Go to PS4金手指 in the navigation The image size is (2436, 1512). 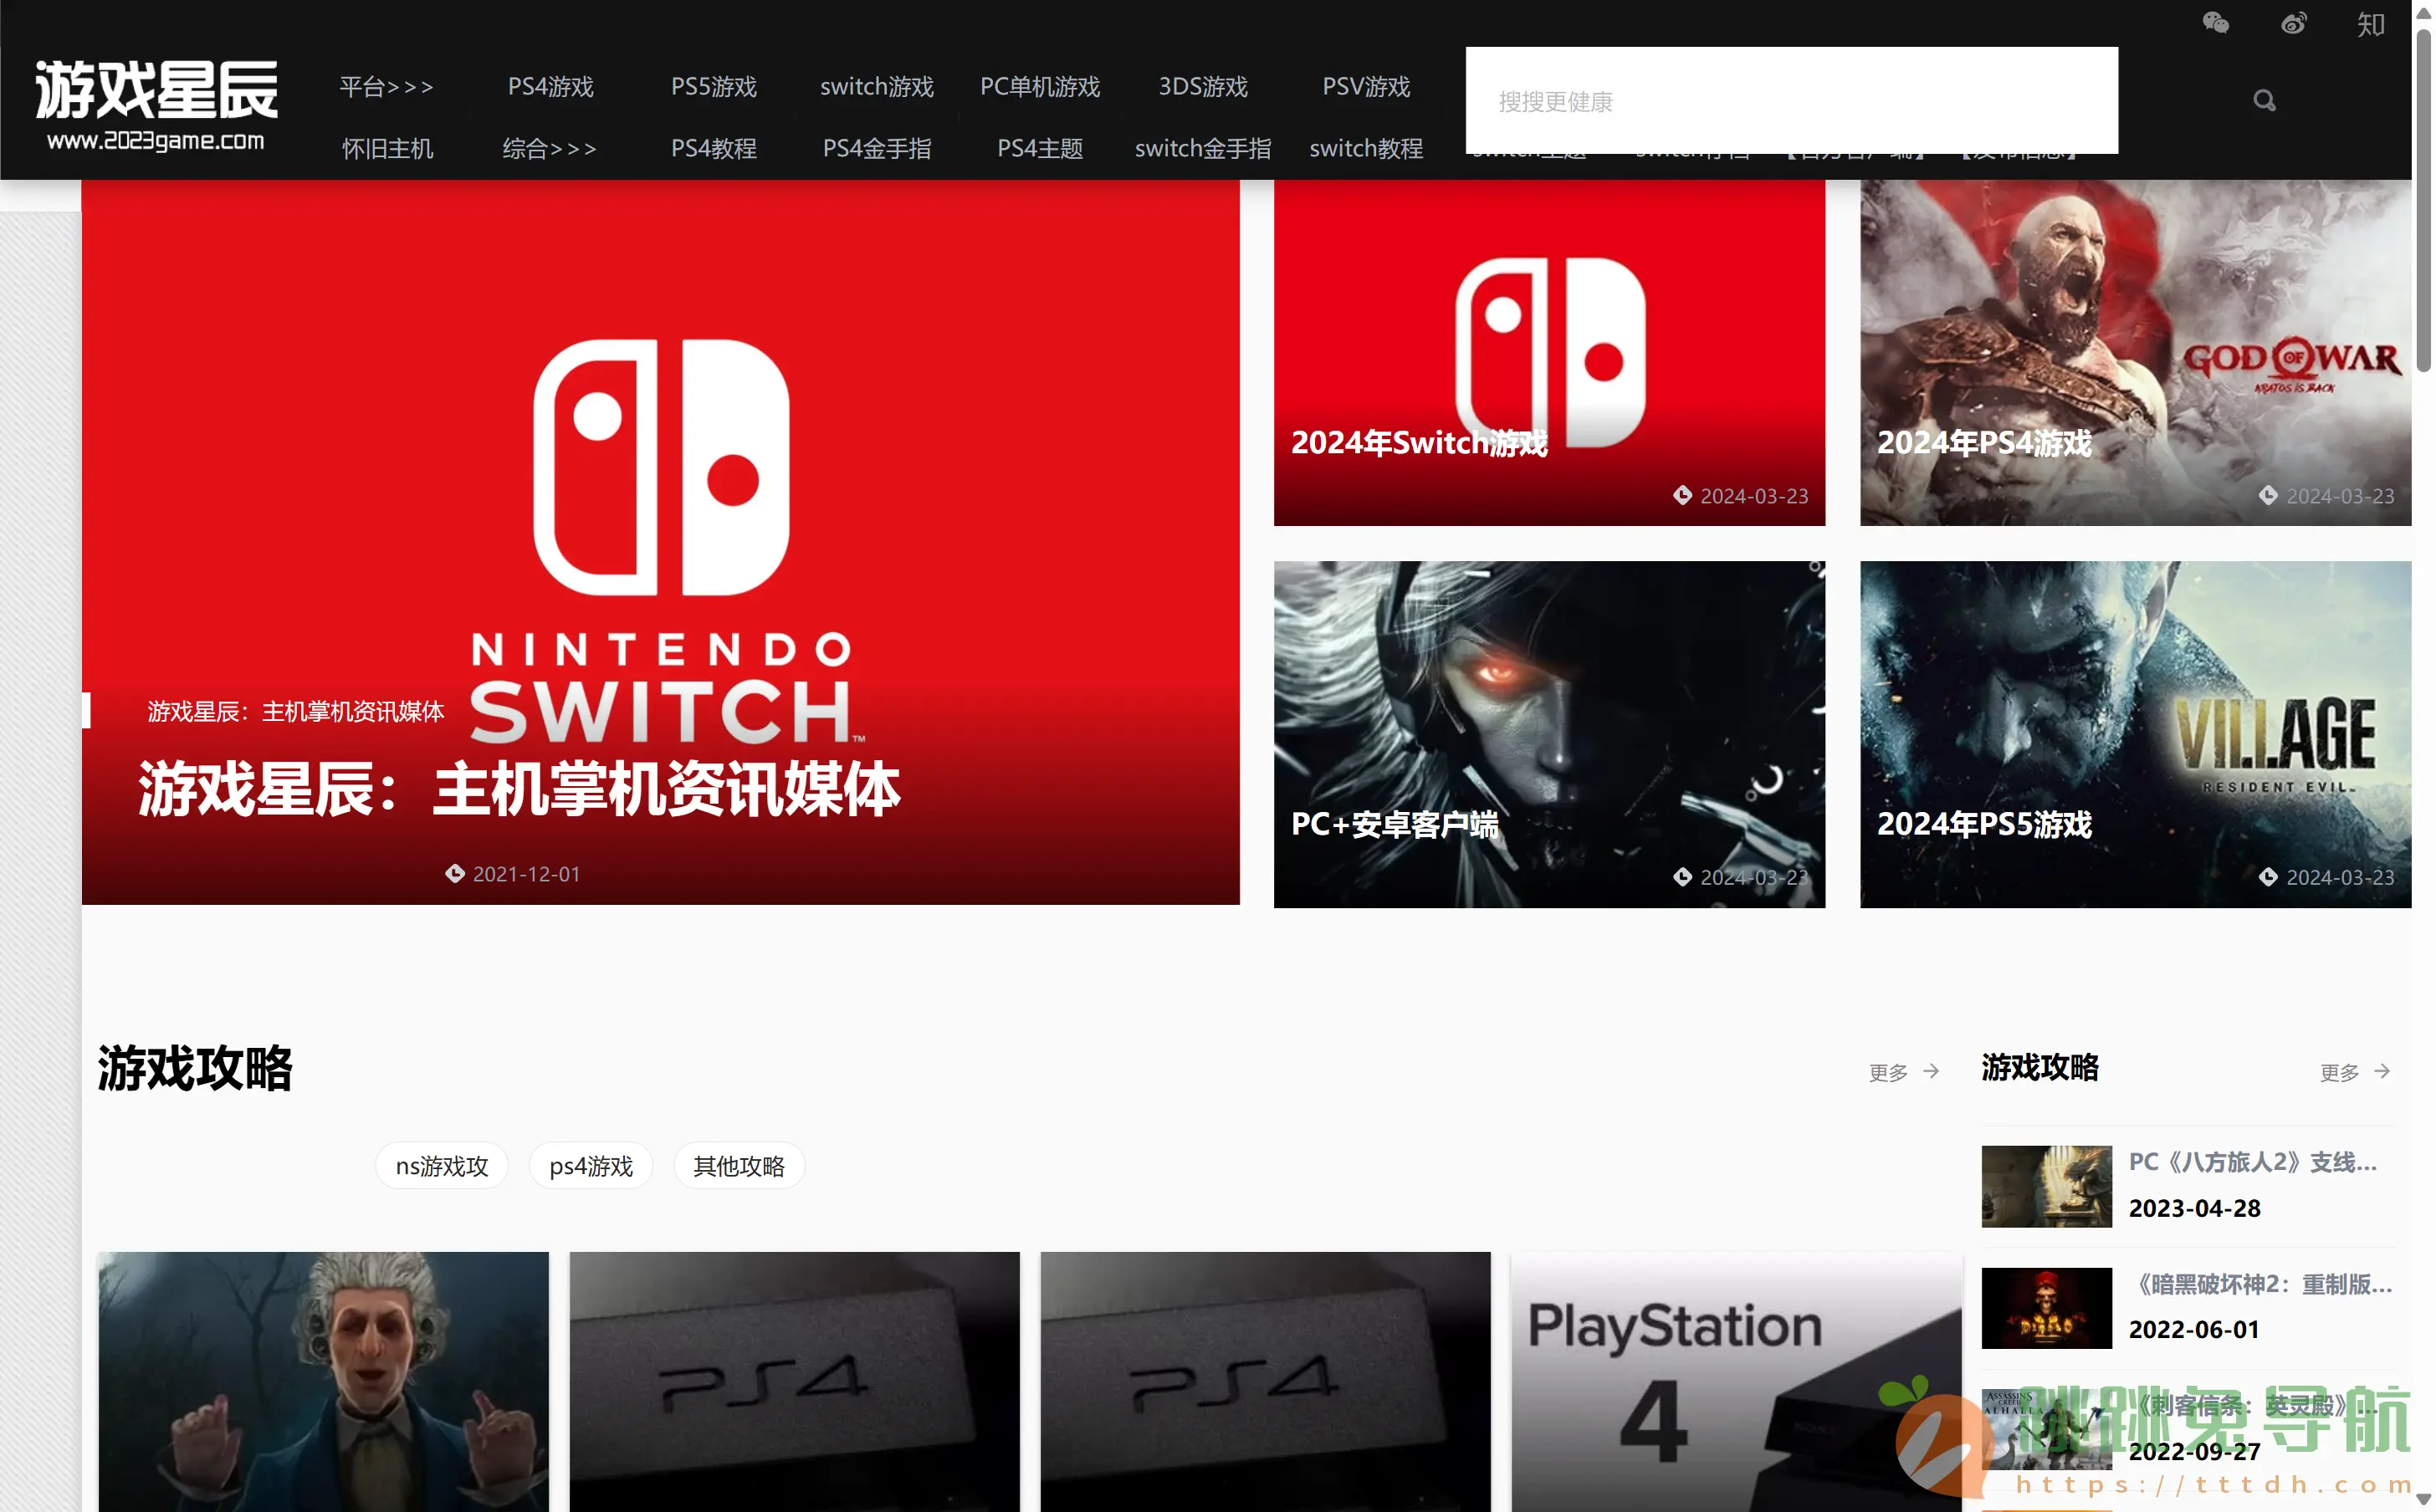tap(876, 149)
